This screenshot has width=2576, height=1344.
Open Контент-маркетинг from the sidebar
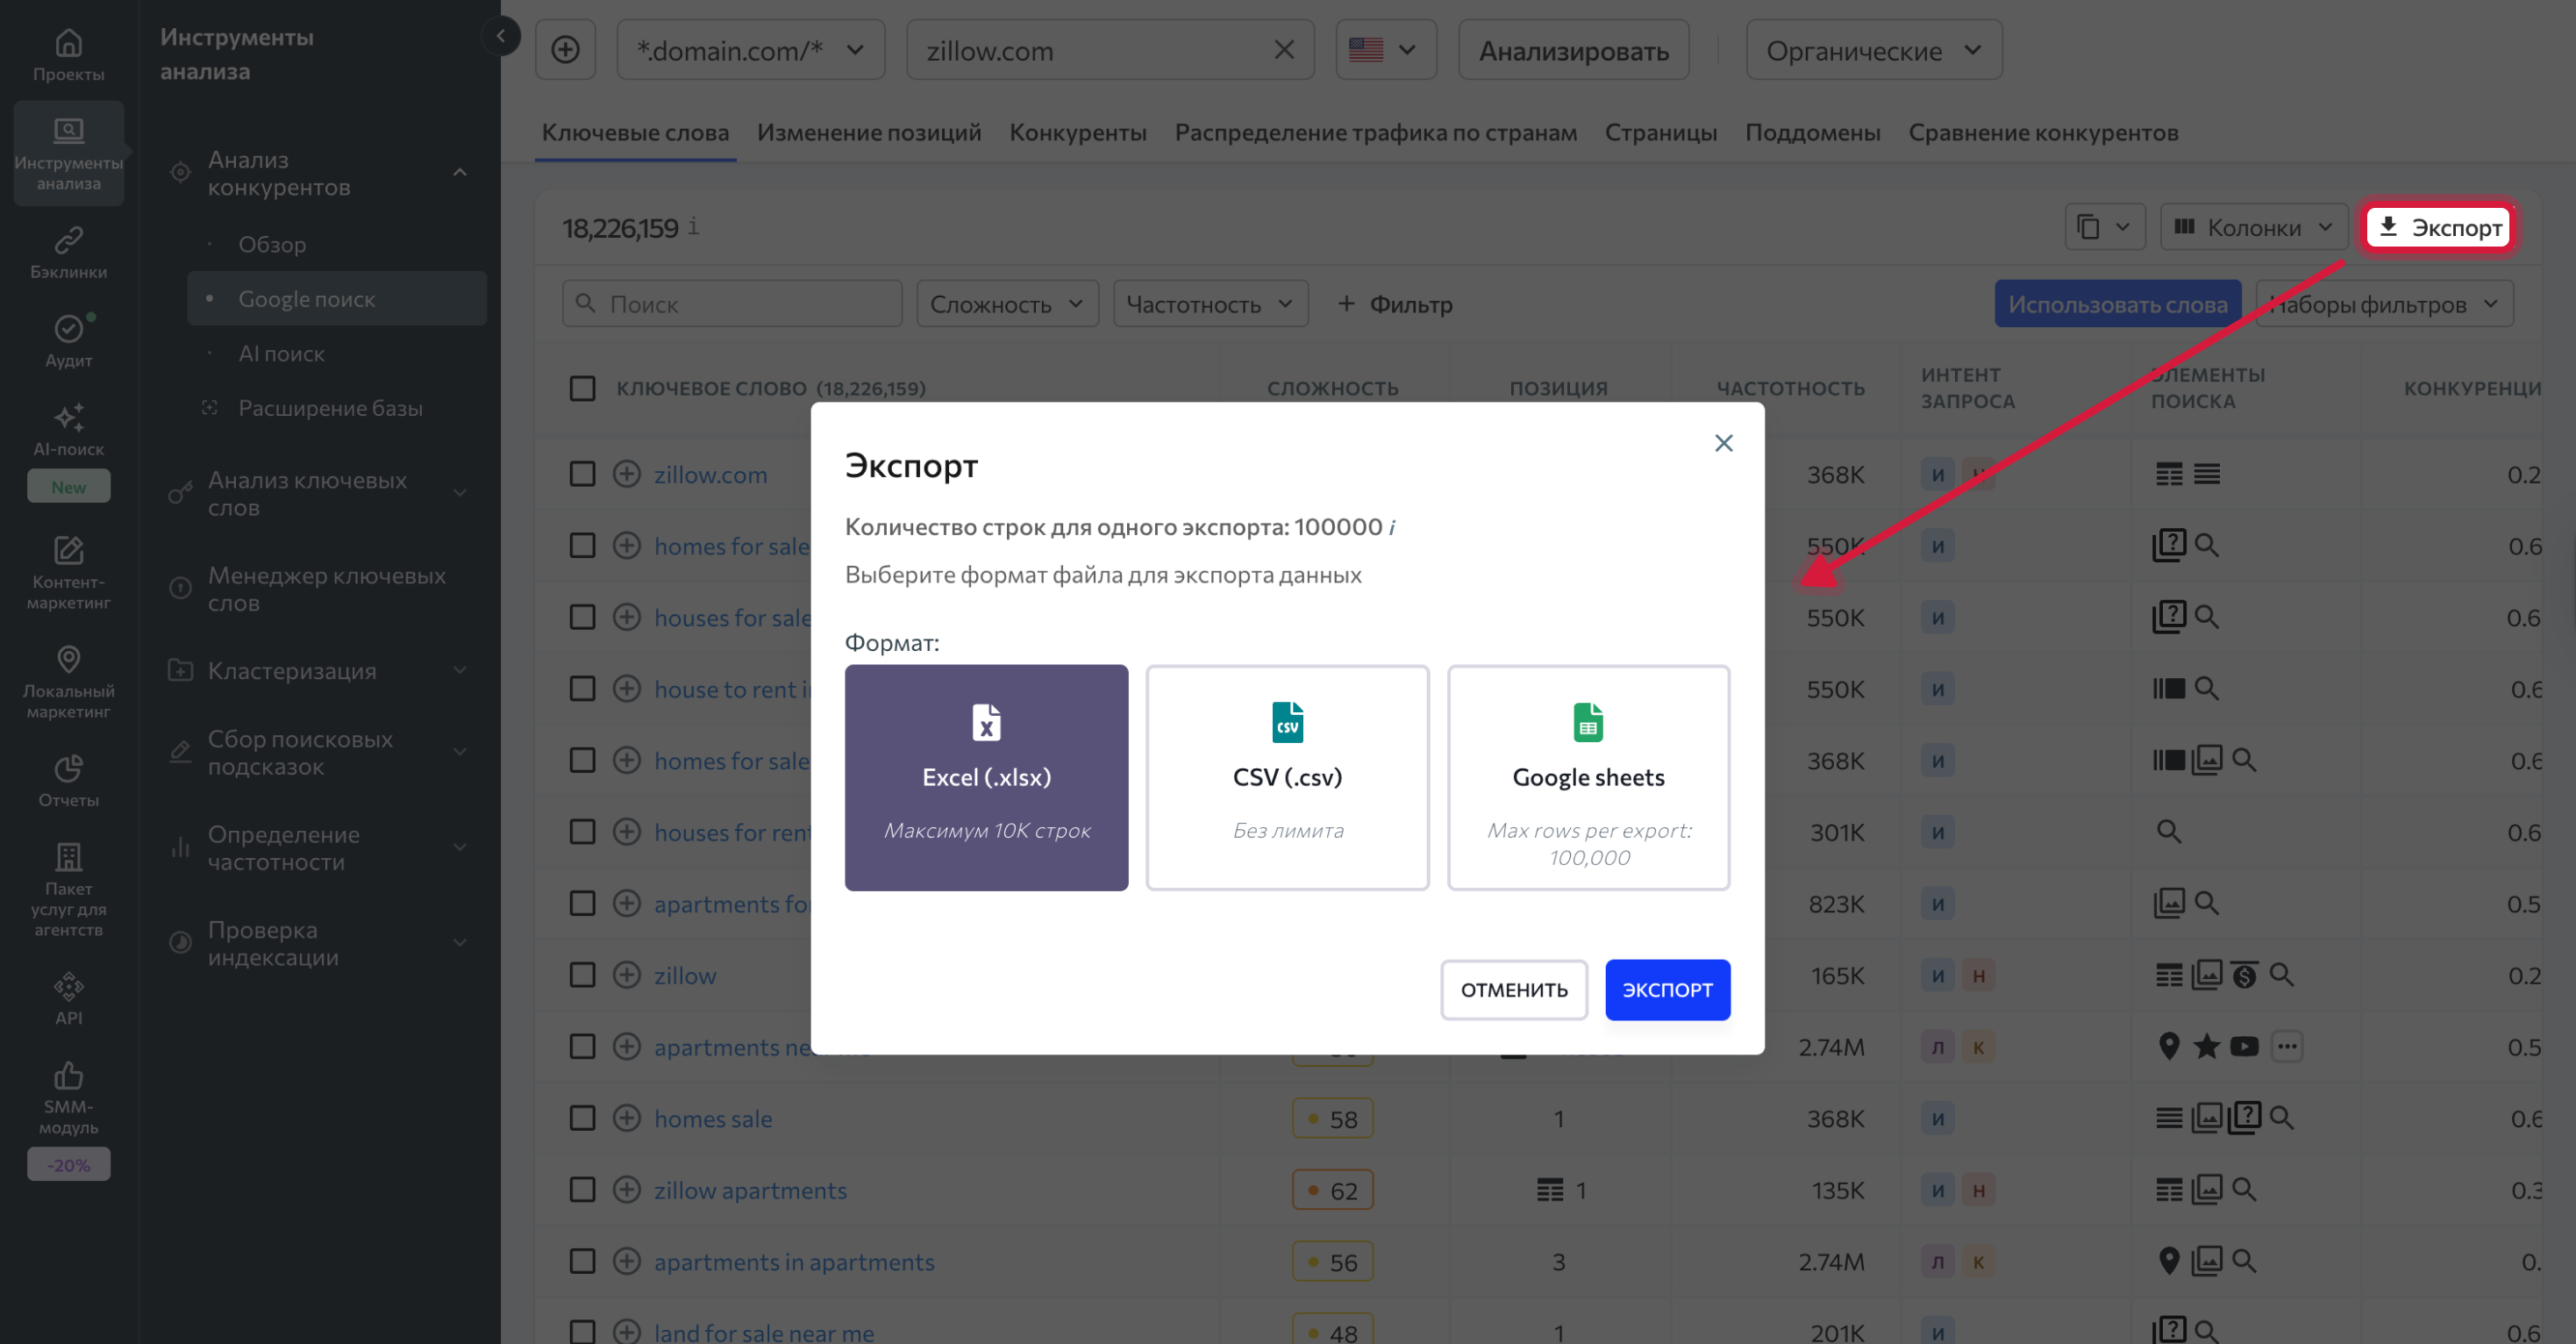click(x=67, y=570)
